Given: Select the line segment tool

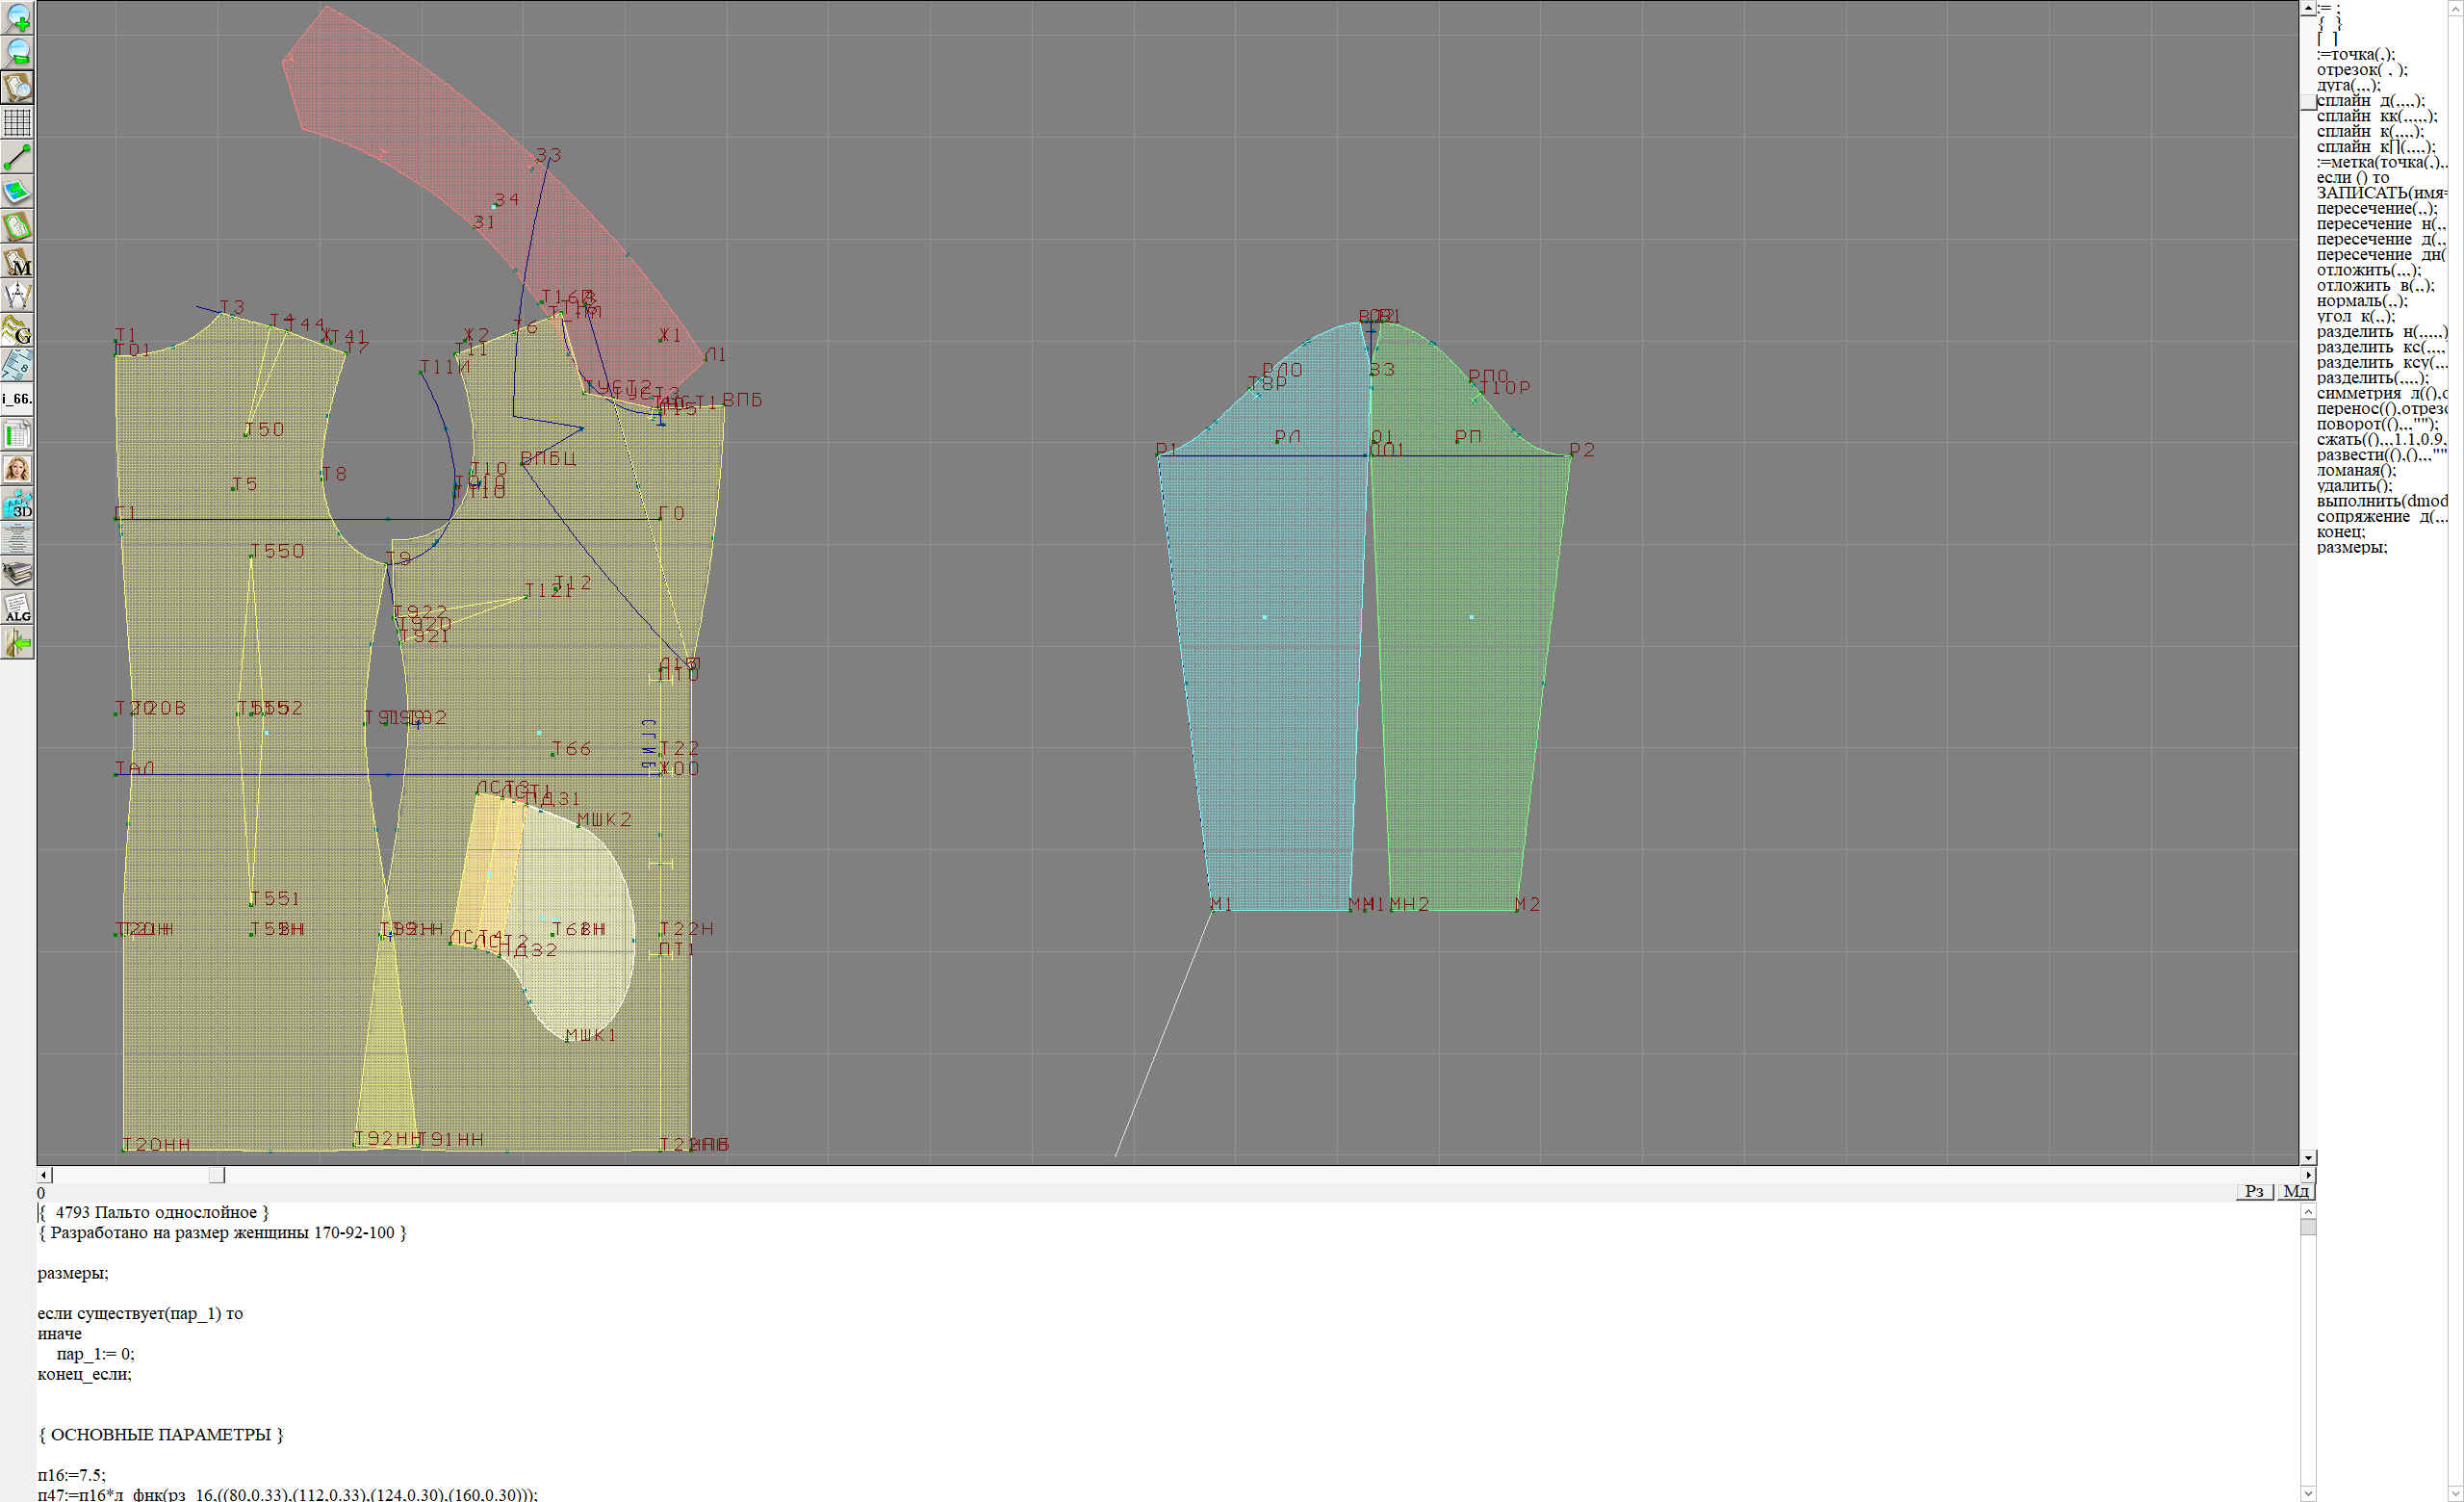Looking at the screenshot, I should (x=17, y=157).
